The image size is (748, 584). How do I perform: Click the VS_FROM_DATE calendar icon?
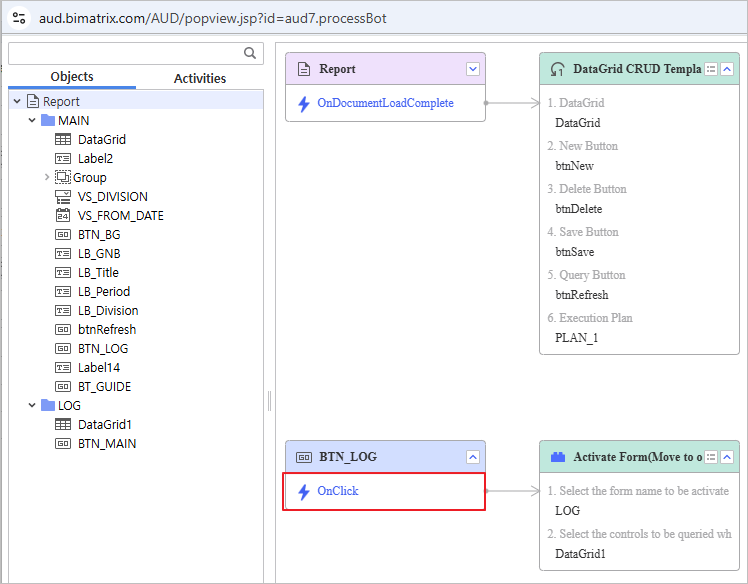tap(63, 215)
